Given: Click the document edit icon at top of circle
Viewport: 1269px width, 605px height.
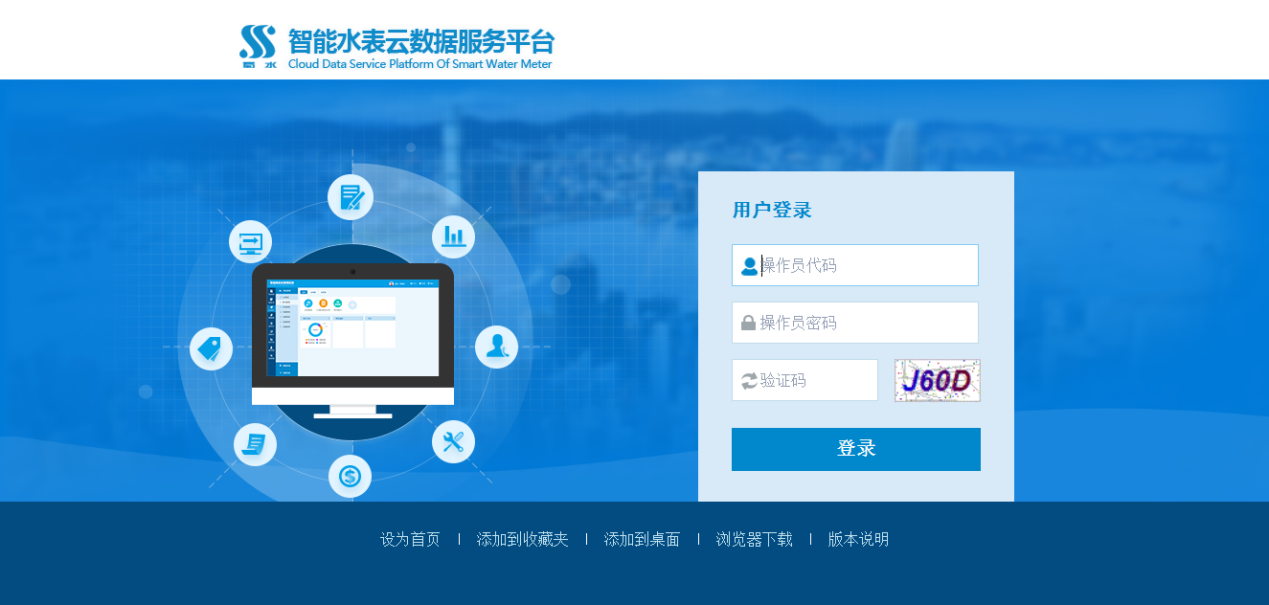Looking at the screenshot, I should pyautogui.click(x=350, y=197).
